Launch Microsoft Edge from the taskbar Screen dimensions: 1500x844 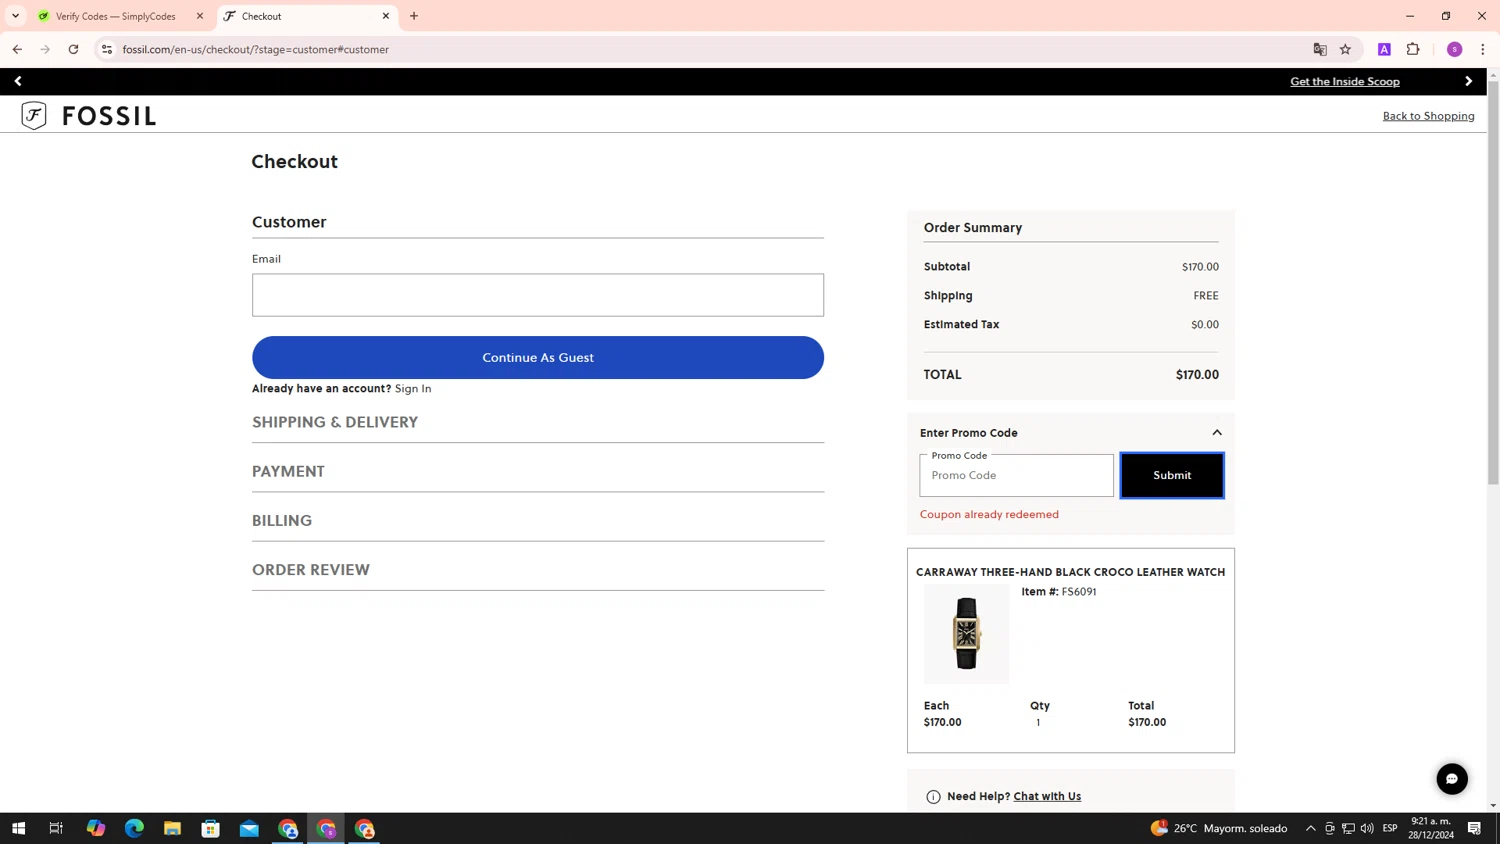pos(134,828)
